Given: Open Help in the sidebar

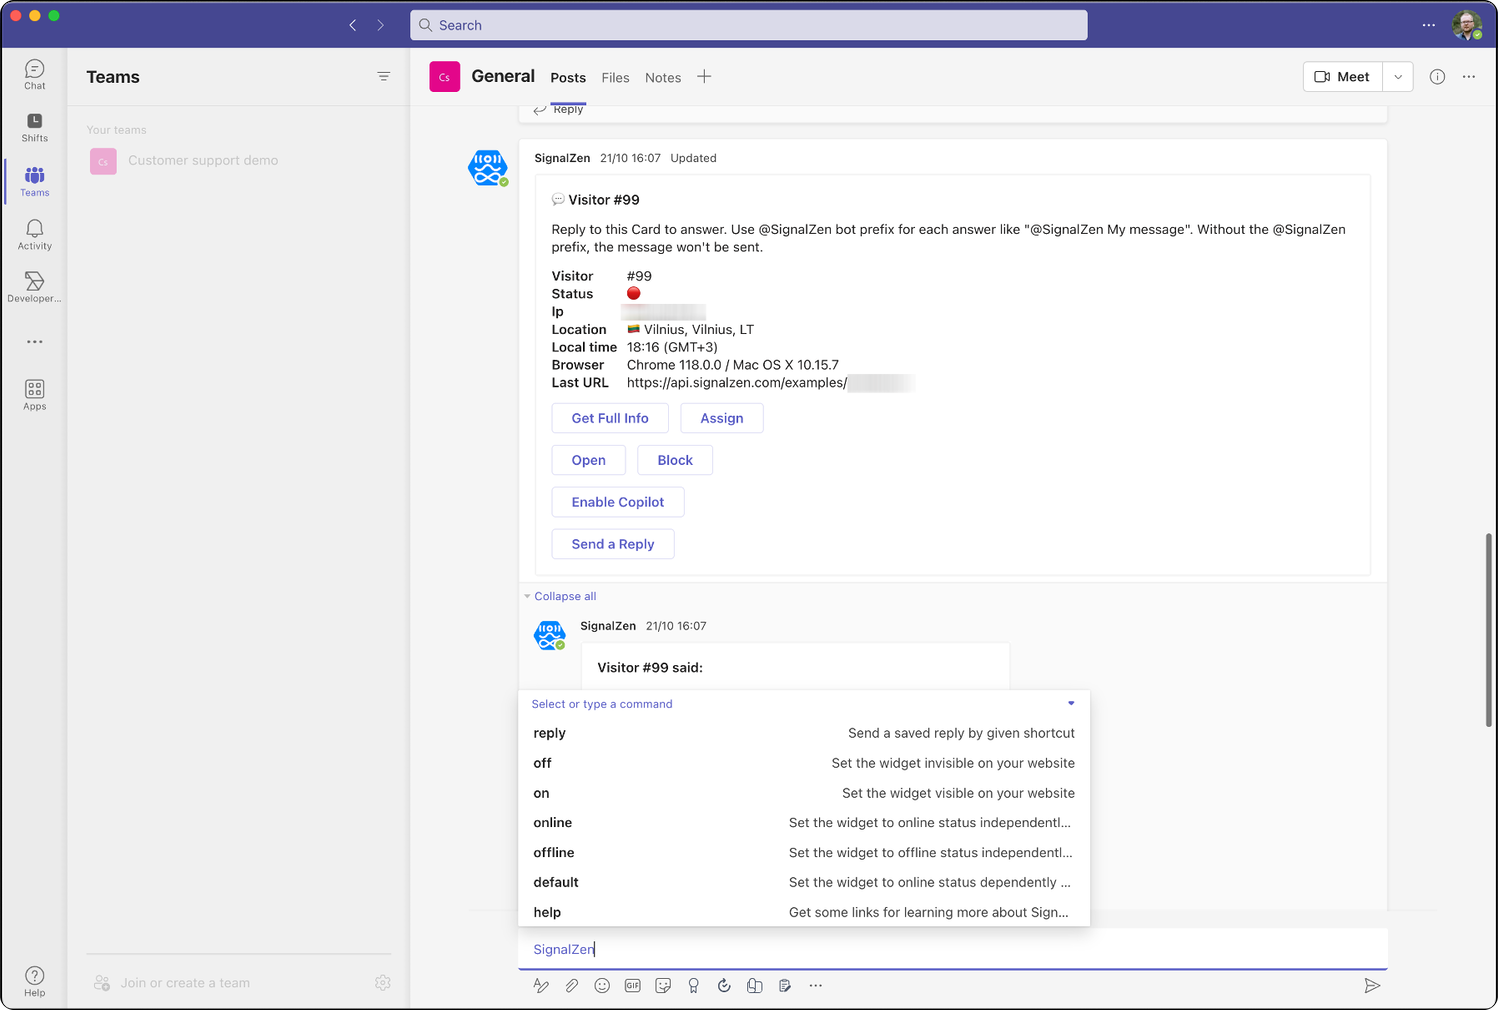Looking at the screenshot, I should point(35,981).
